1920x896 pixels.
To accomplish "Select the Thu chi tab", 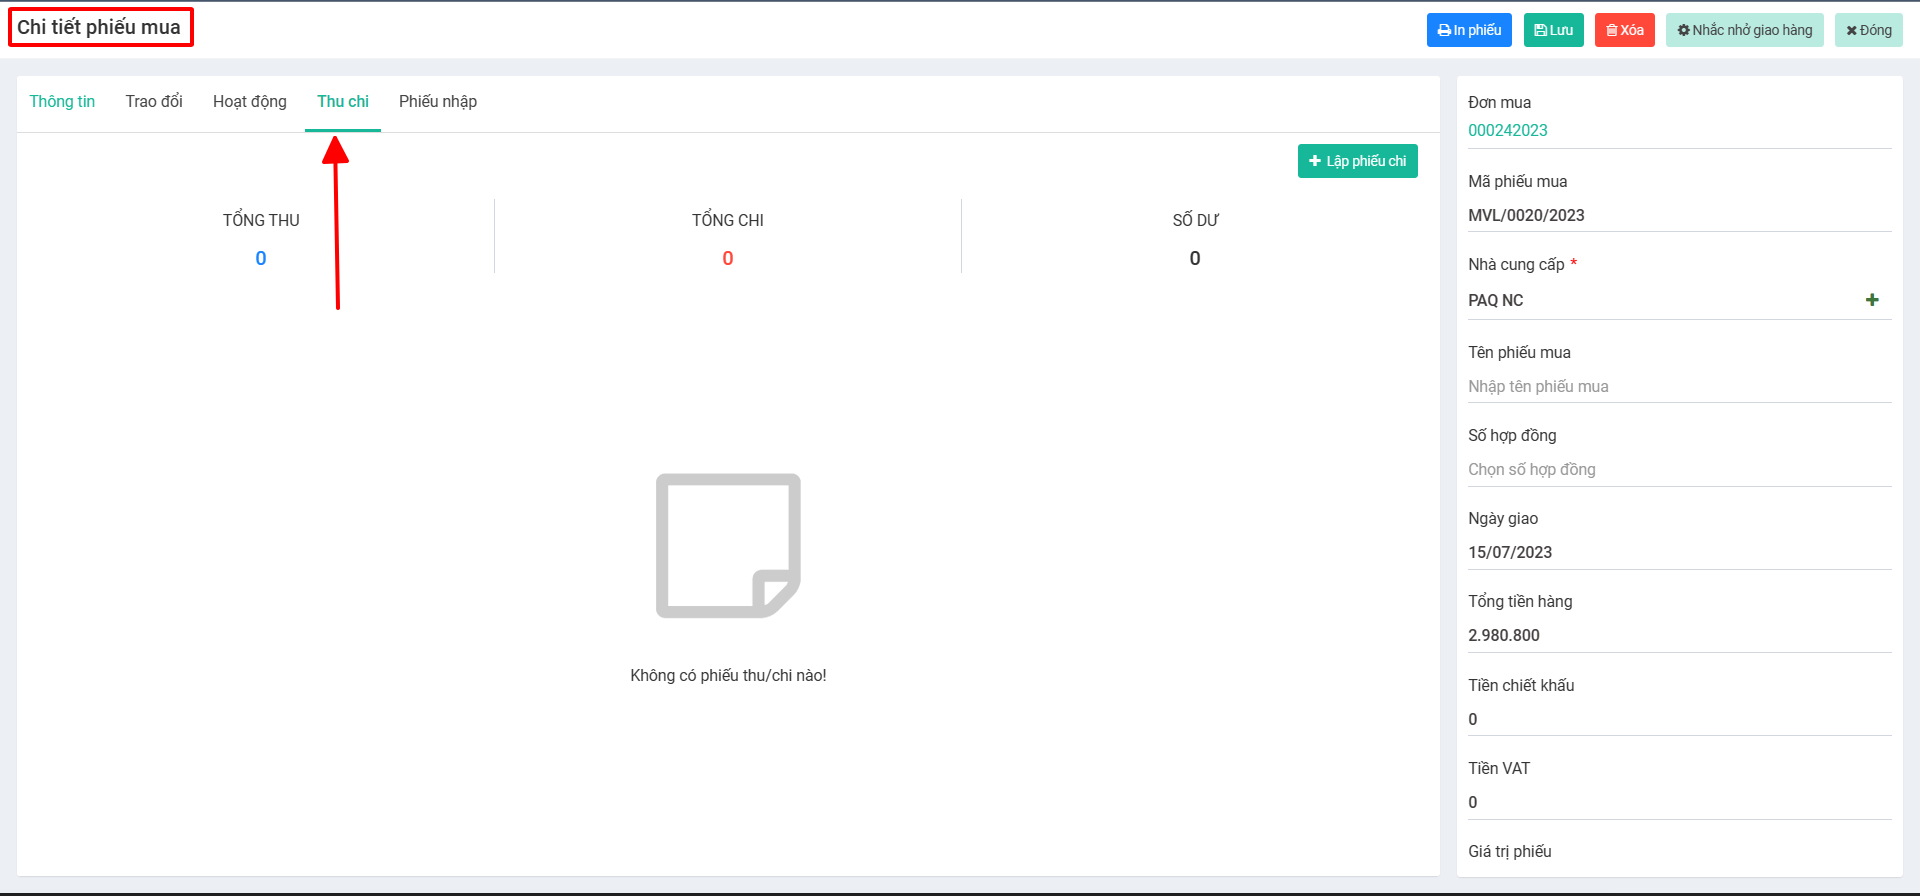I will 343,102.
